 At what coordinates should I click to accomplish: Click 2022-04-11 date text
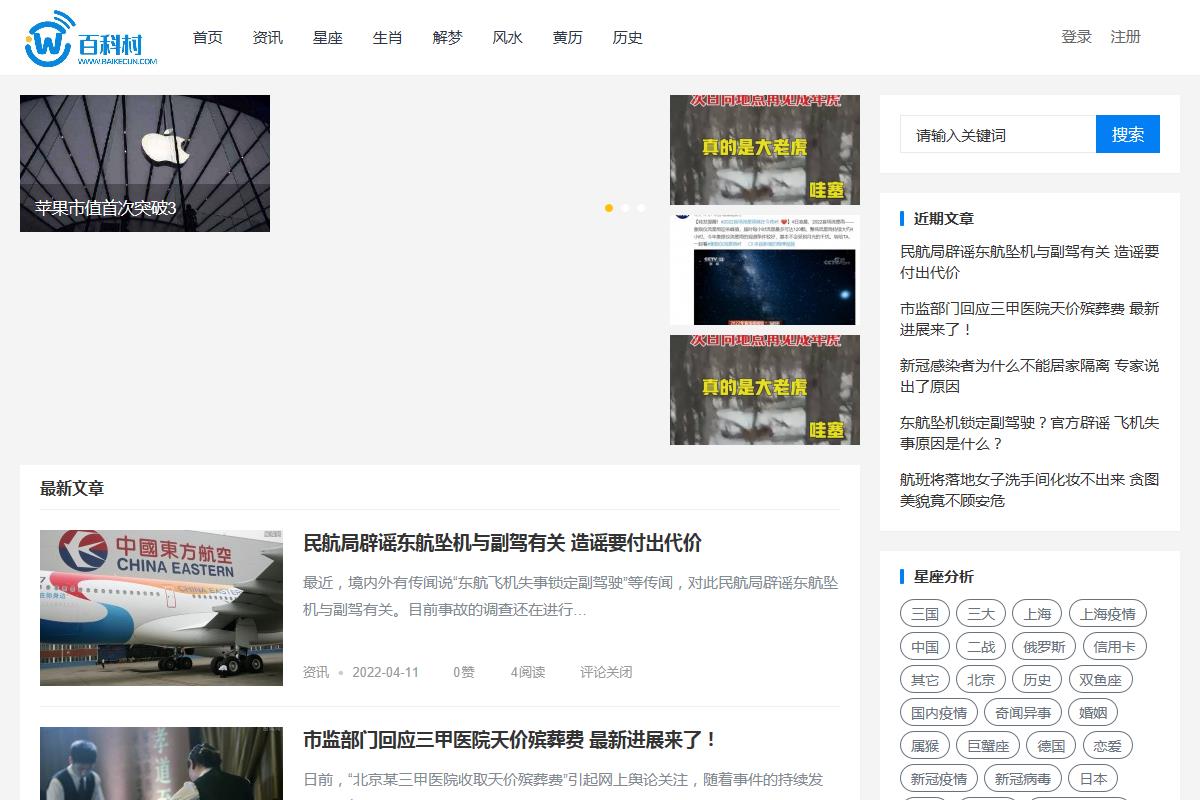click(386, 672)
